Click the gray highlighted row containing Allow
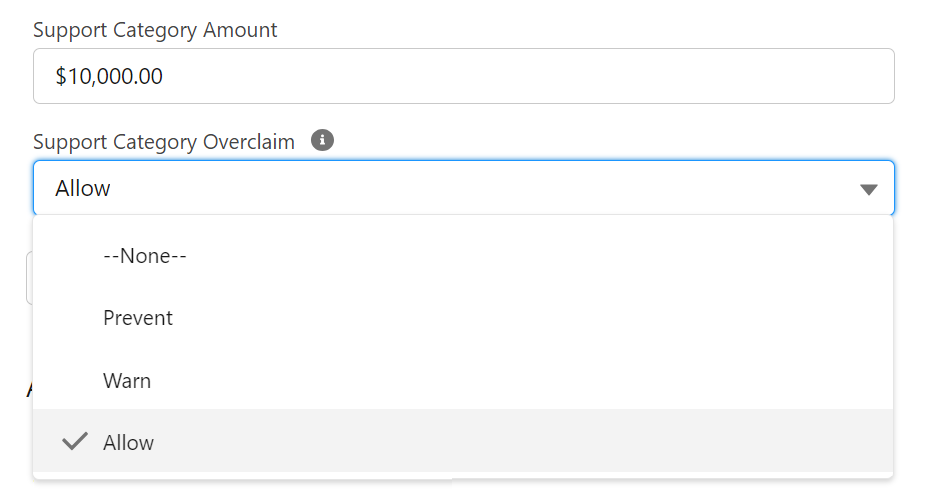The height and width of the screenshot is (494, 928). 463,441
